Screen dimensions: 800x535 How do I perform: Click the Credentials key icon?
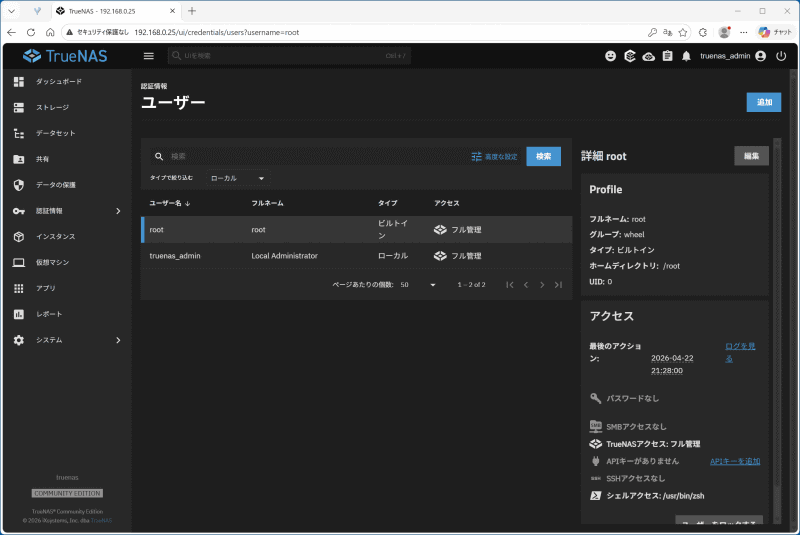(19, 211)
